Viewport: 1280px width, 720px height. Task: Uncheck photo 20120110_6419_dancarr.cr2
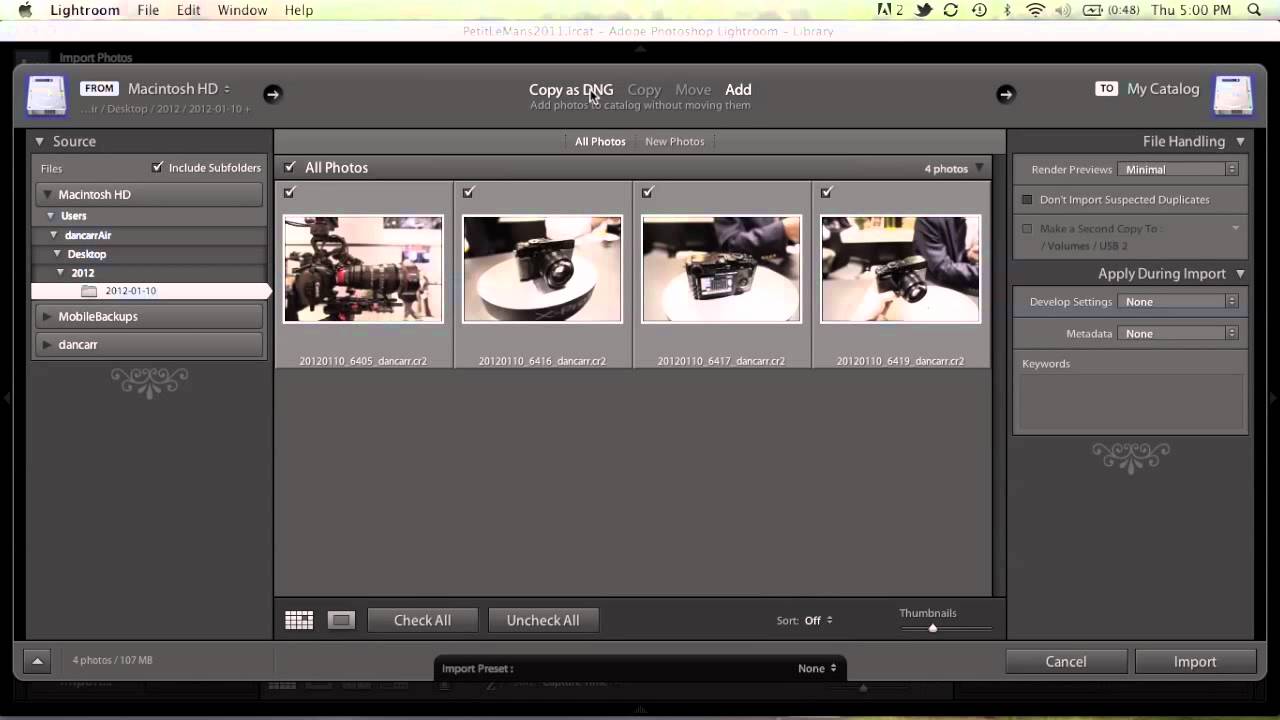pyautogui.click(x=826, y=192)
